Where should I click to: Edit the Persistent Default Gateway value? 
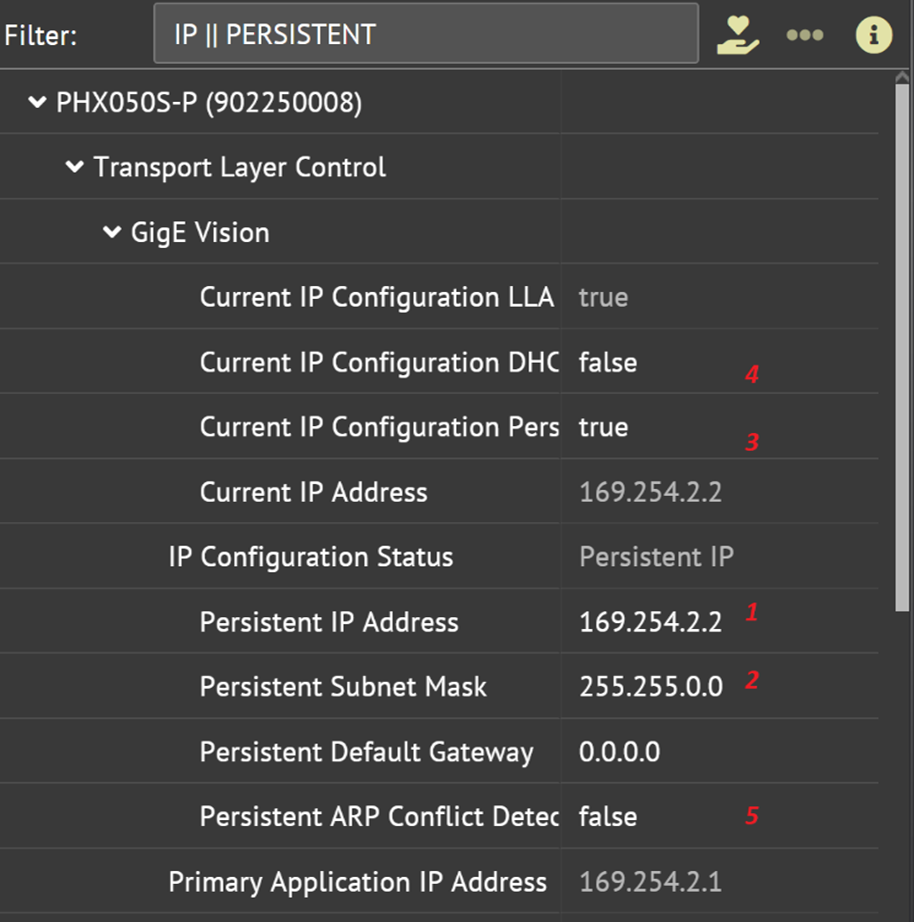coord(619,752)
